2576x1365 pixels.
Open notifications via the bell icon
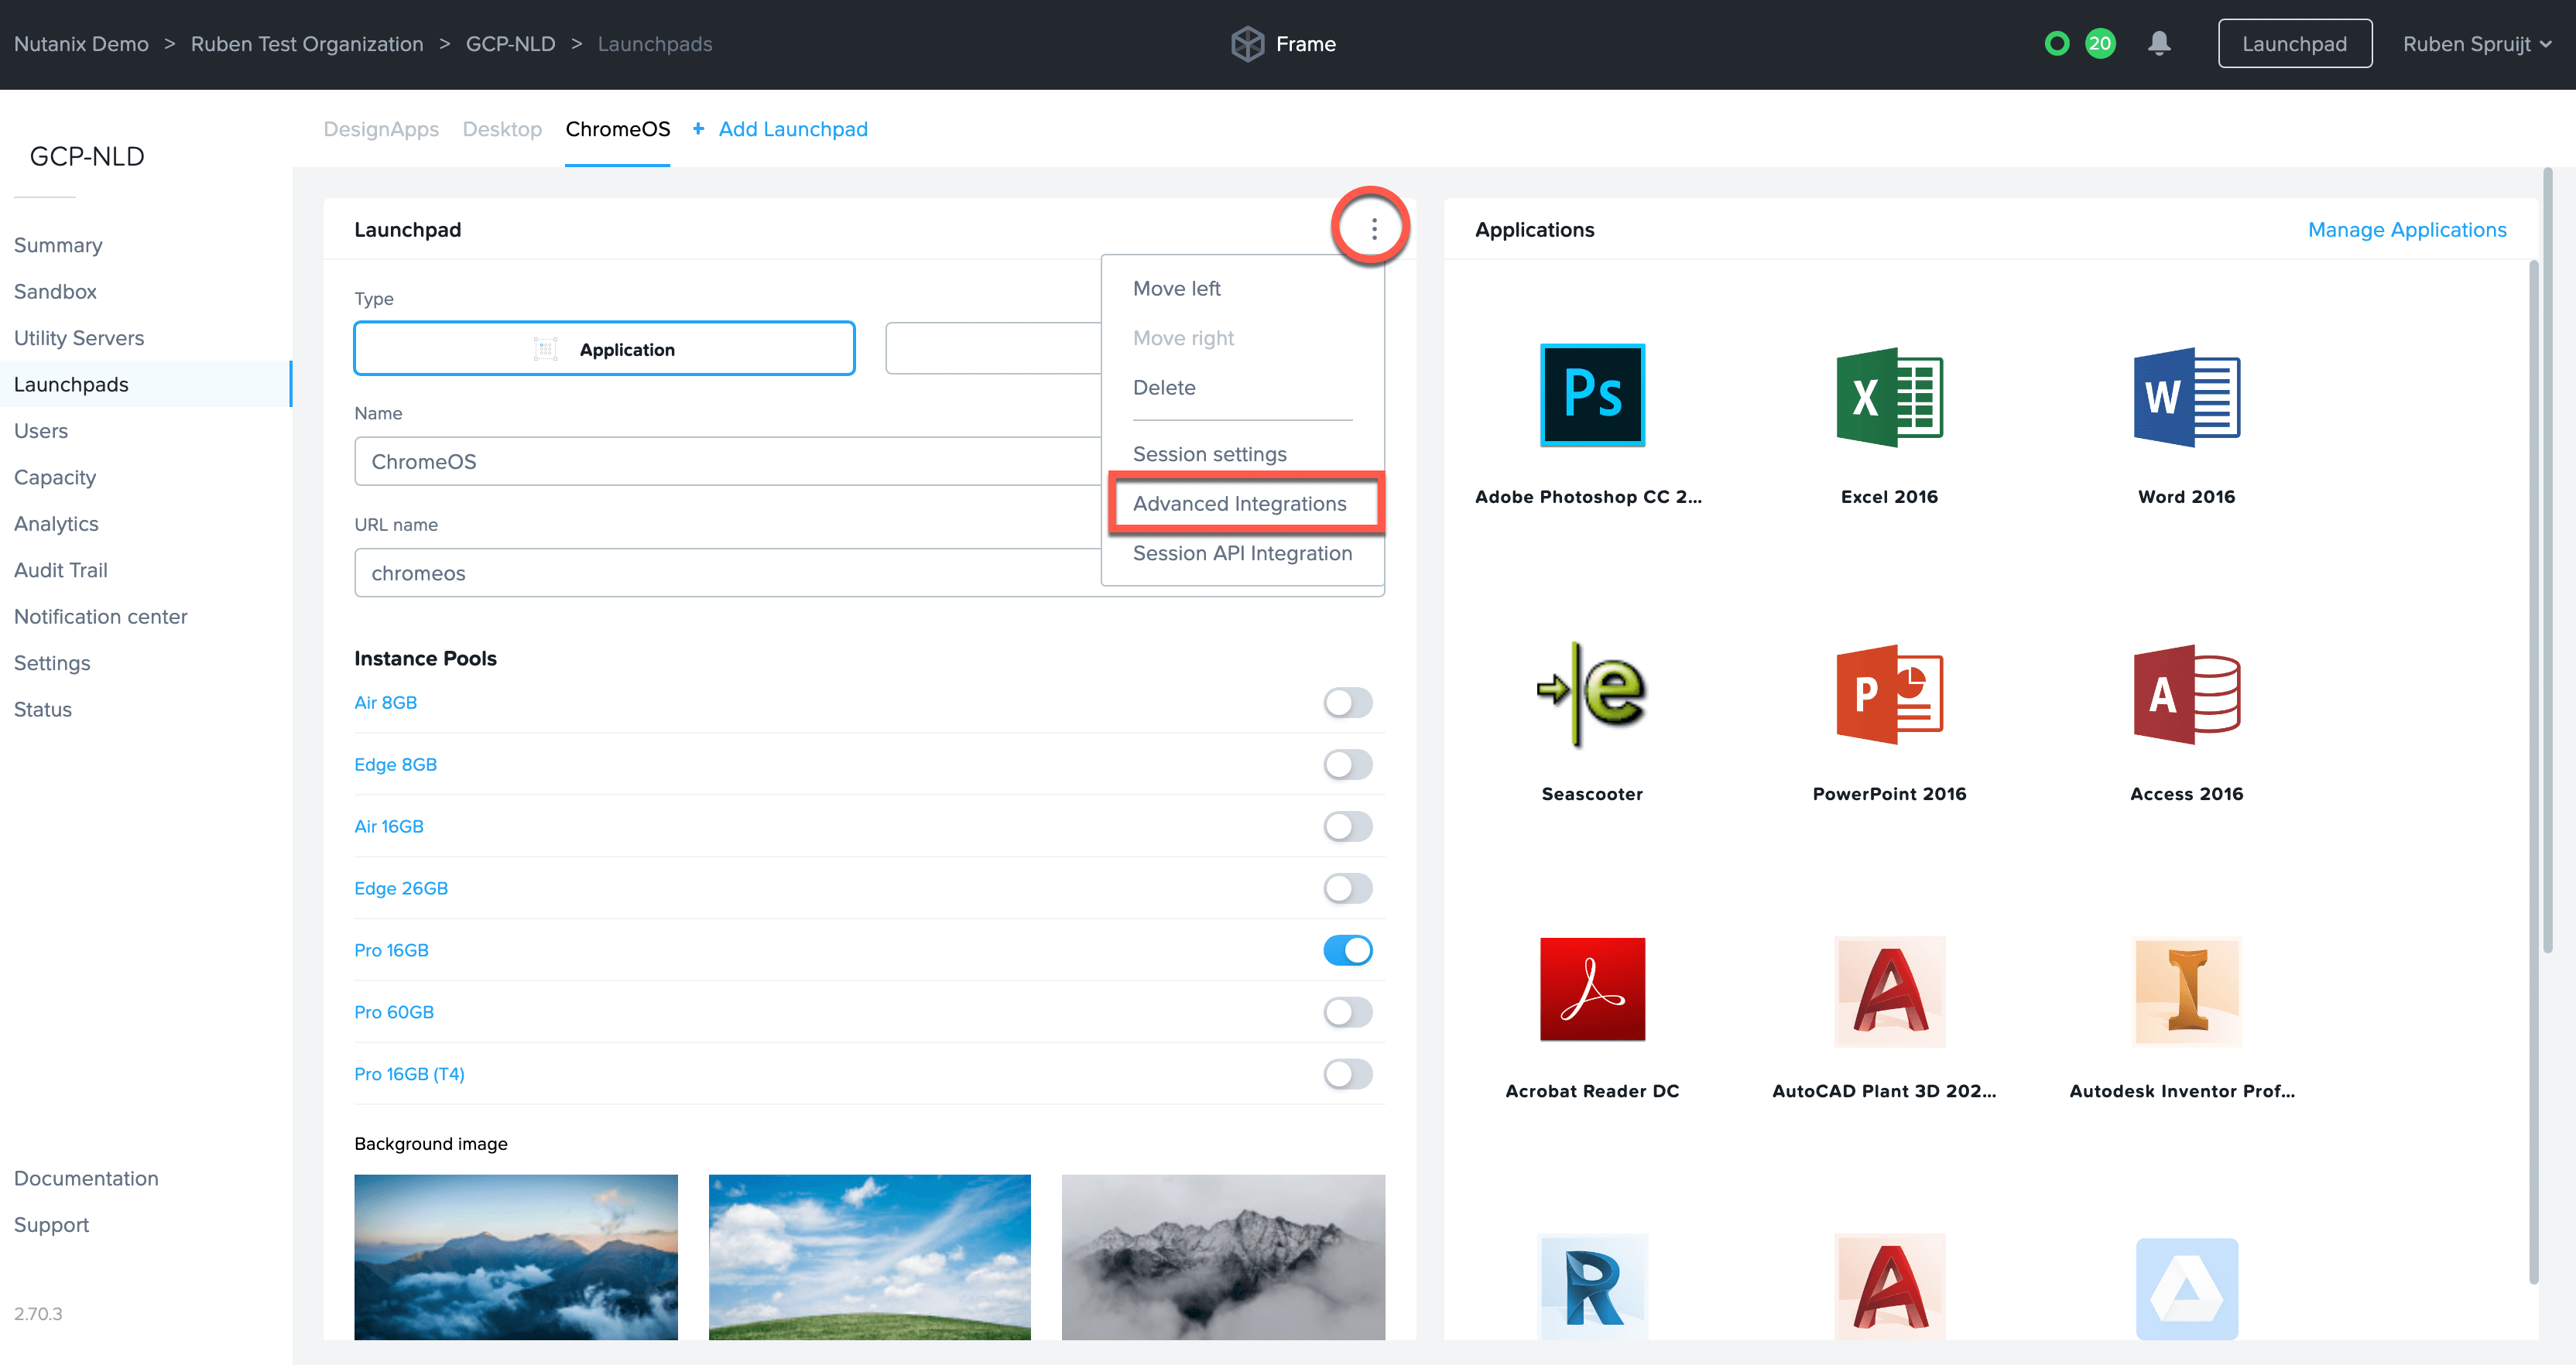(2159, 44)
